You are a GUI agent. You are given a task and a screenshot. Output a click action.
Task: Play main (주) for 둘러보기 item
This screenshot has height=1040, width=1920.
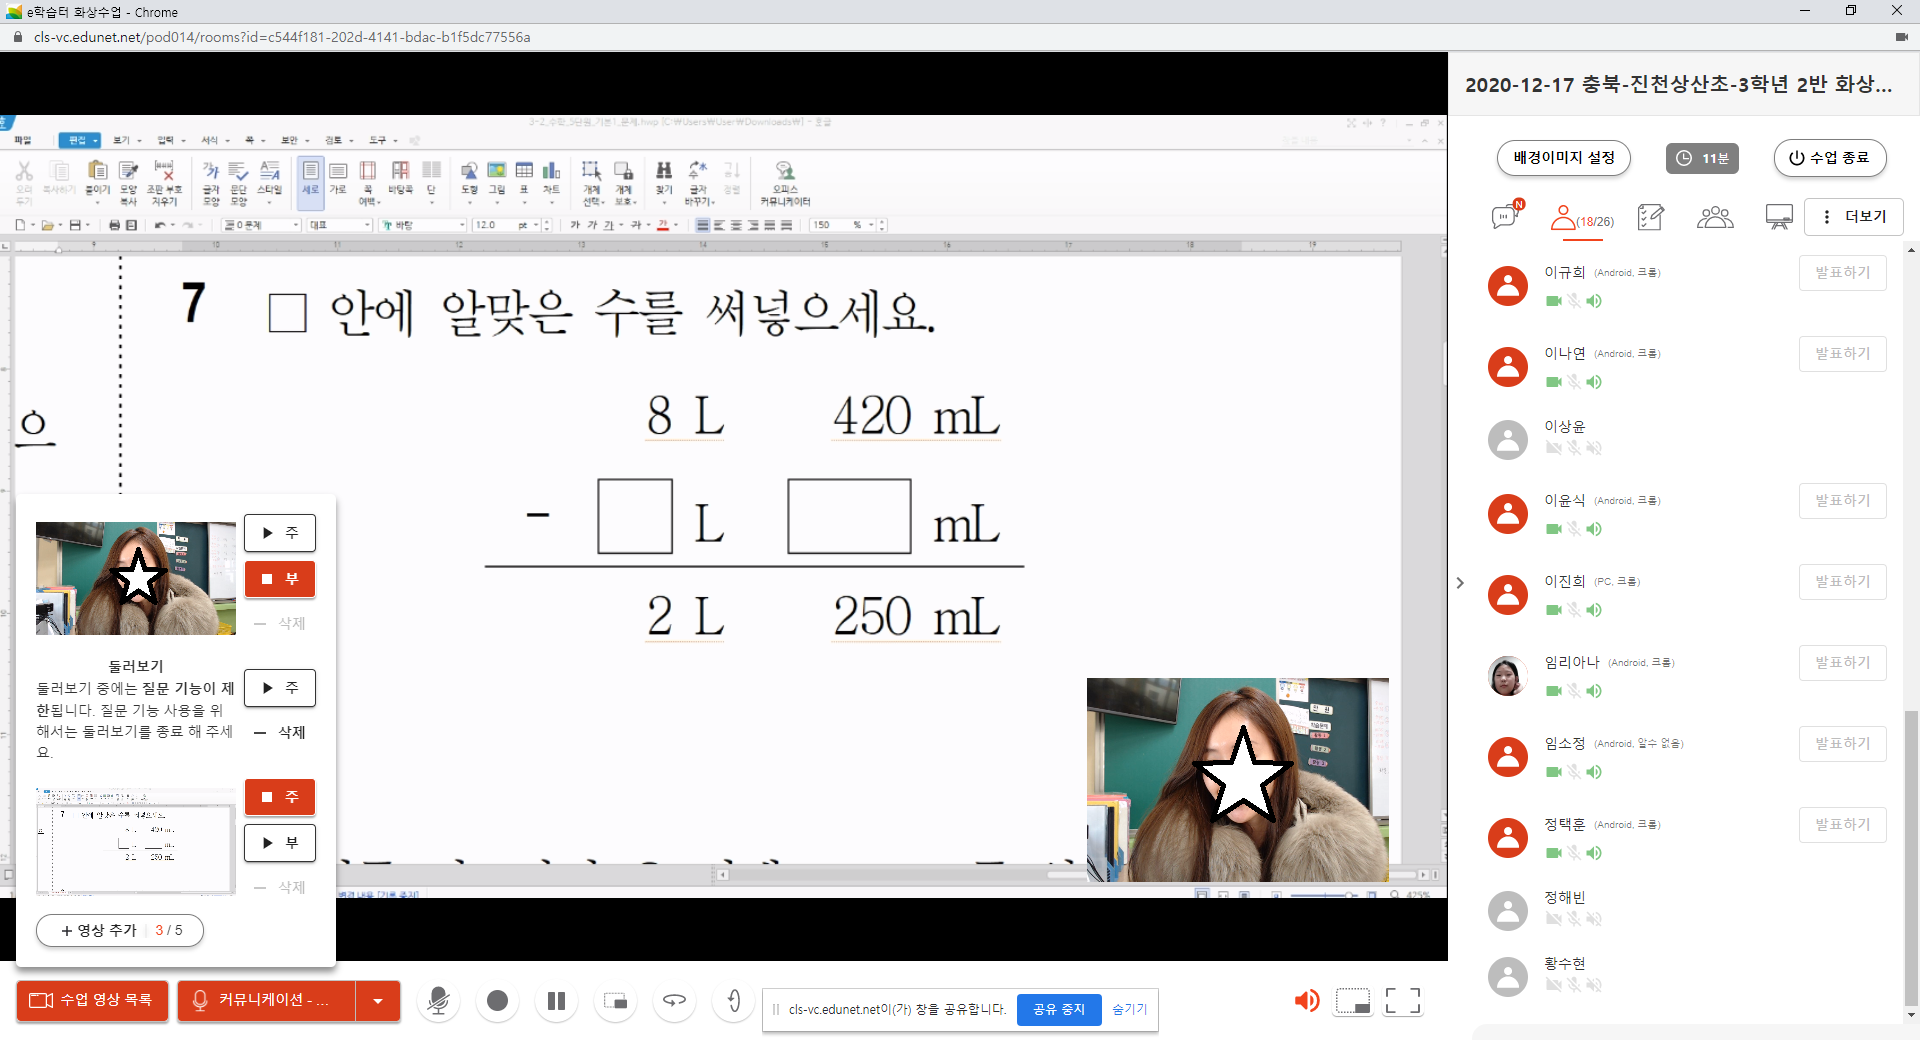point(280,688)
